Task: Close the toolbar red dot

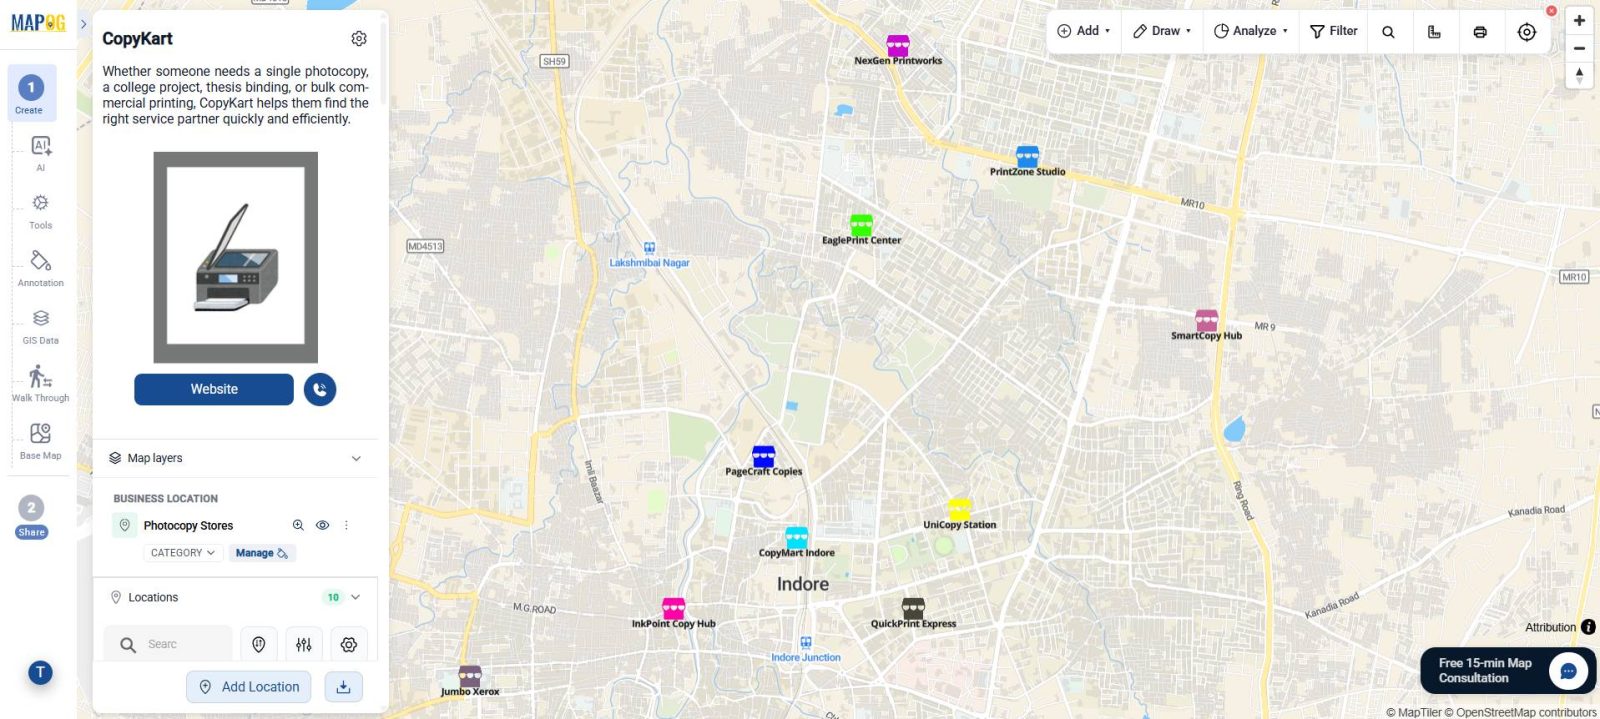Action: point(1551,11)
